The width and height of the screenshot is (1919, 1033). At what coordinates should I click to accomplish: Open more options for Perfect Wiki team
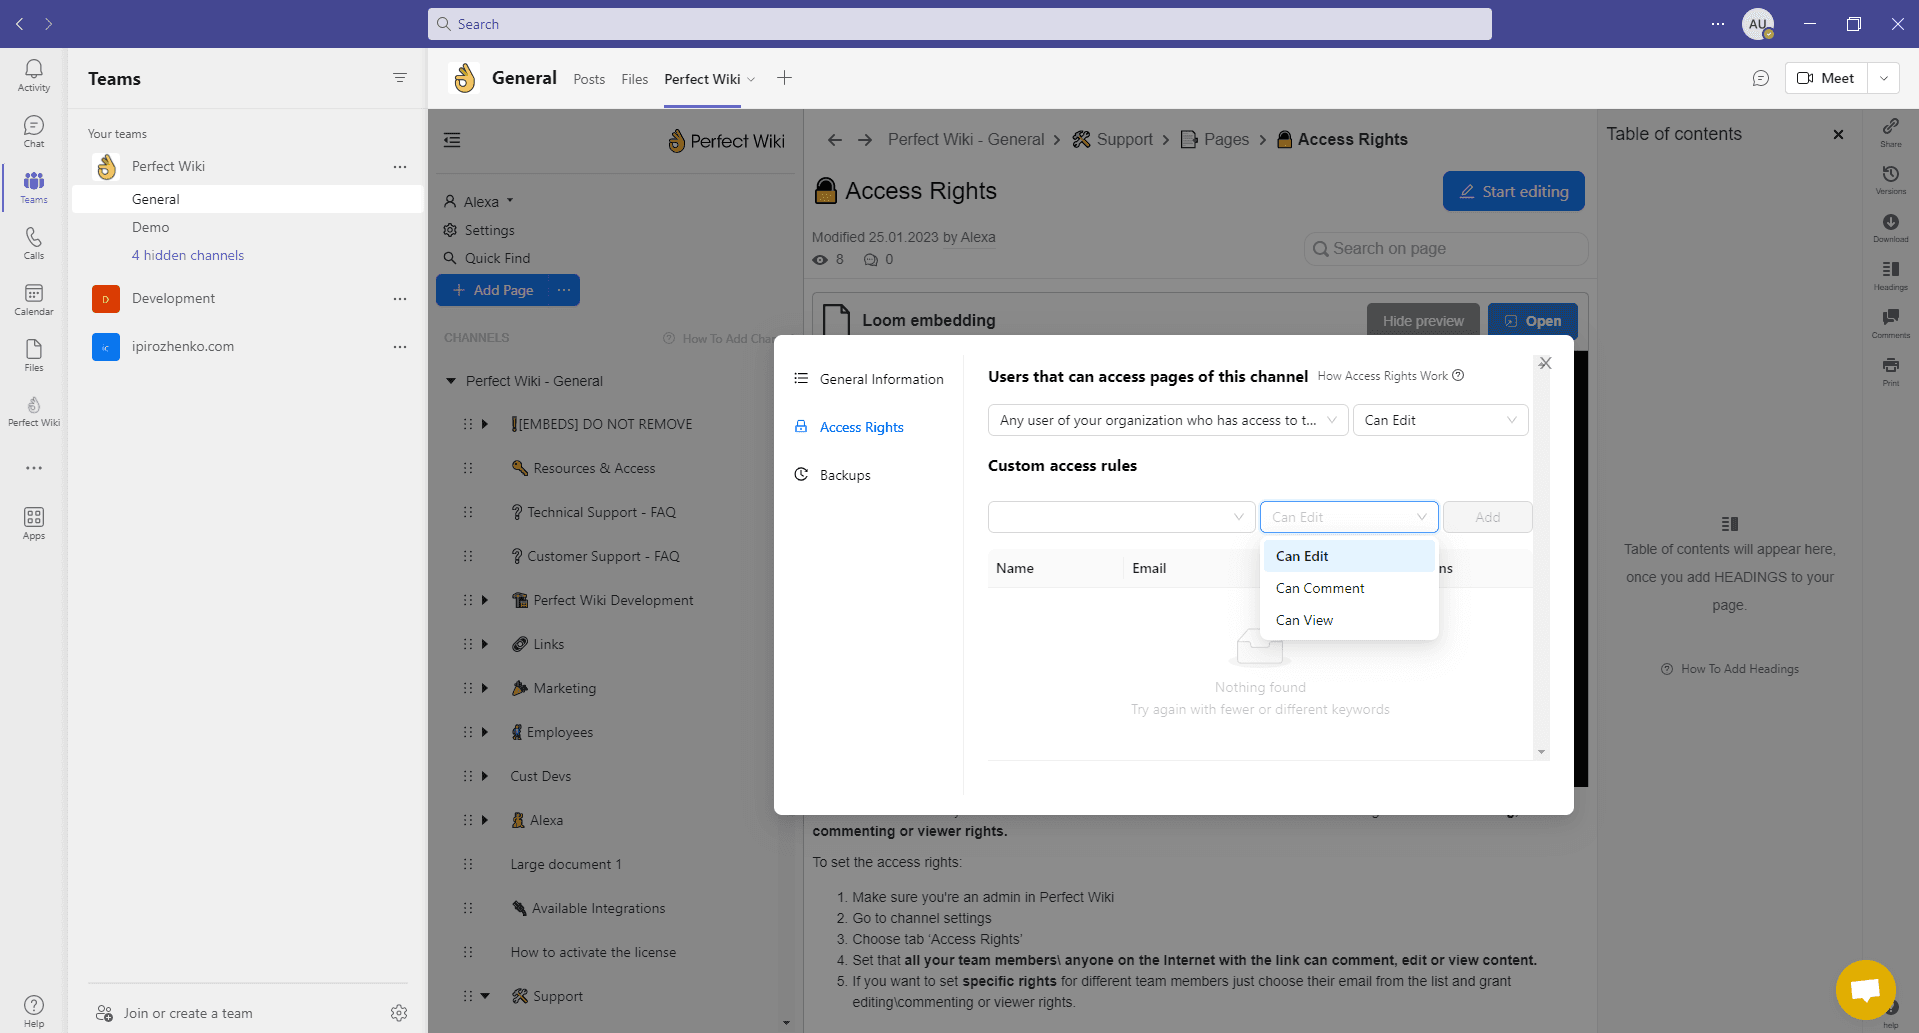[400, 167]
